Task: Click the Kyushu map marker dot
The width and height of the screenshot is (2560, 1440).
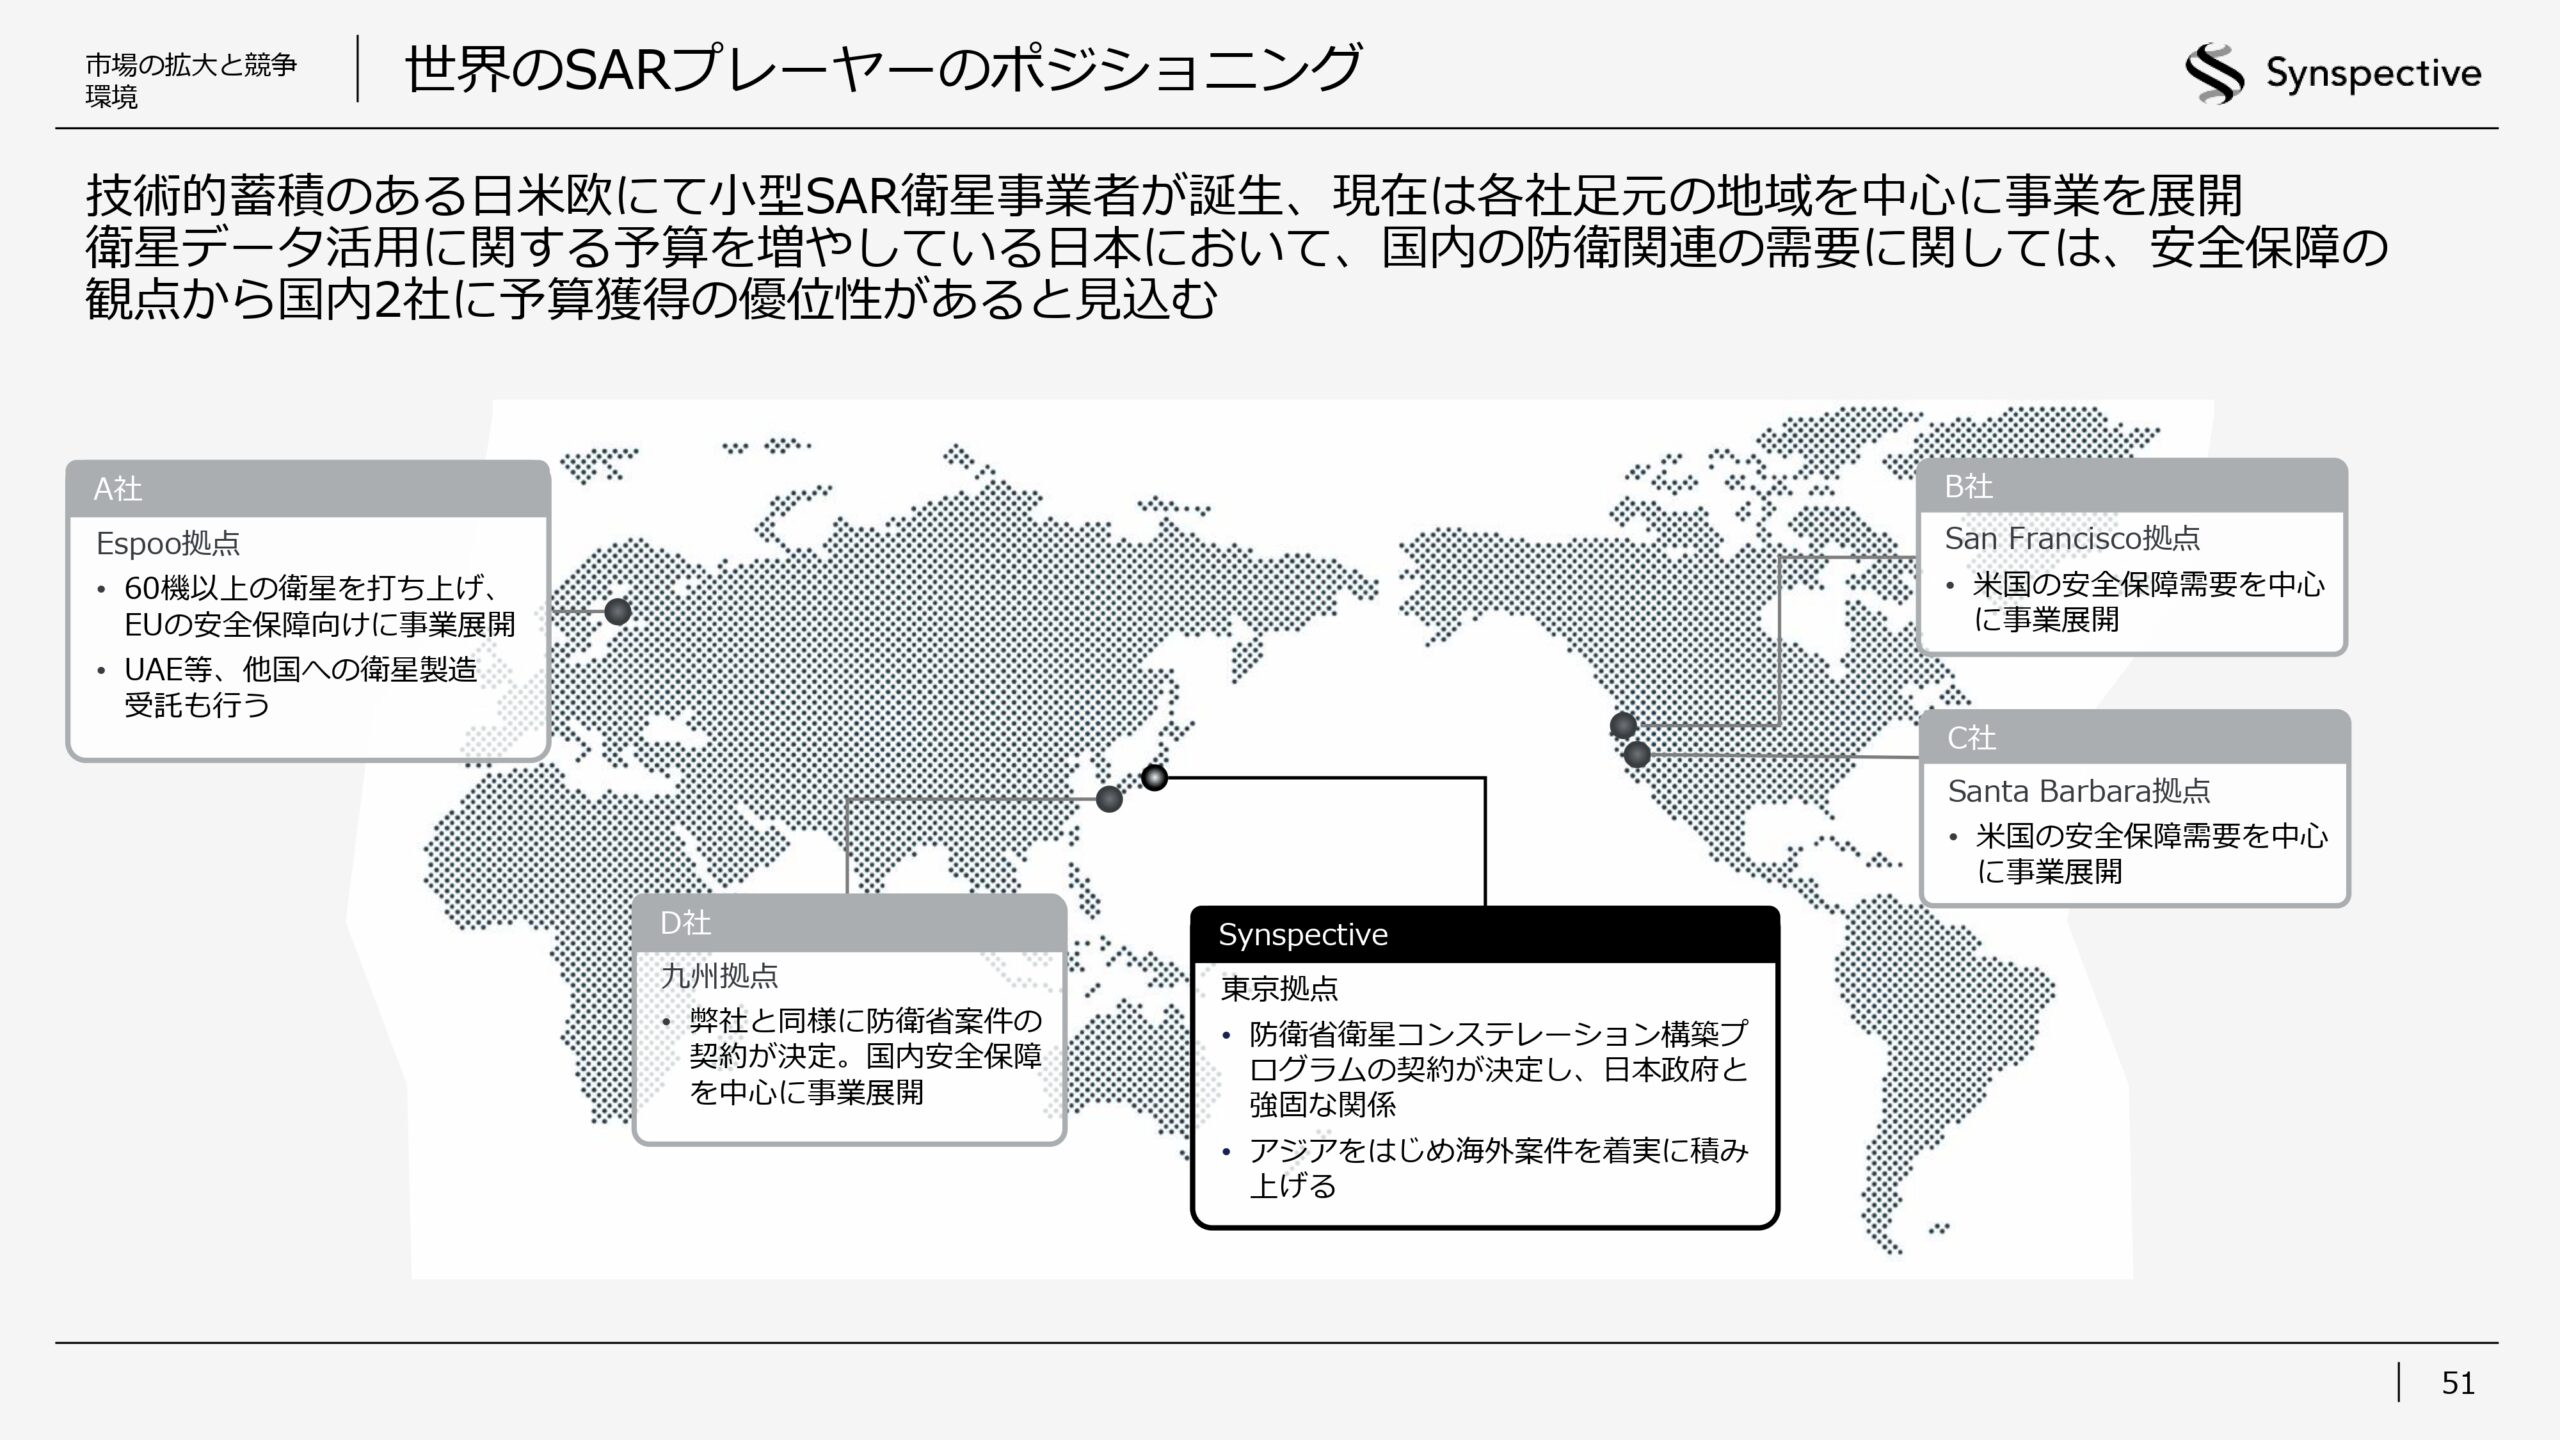Action: pos(1109,799)
